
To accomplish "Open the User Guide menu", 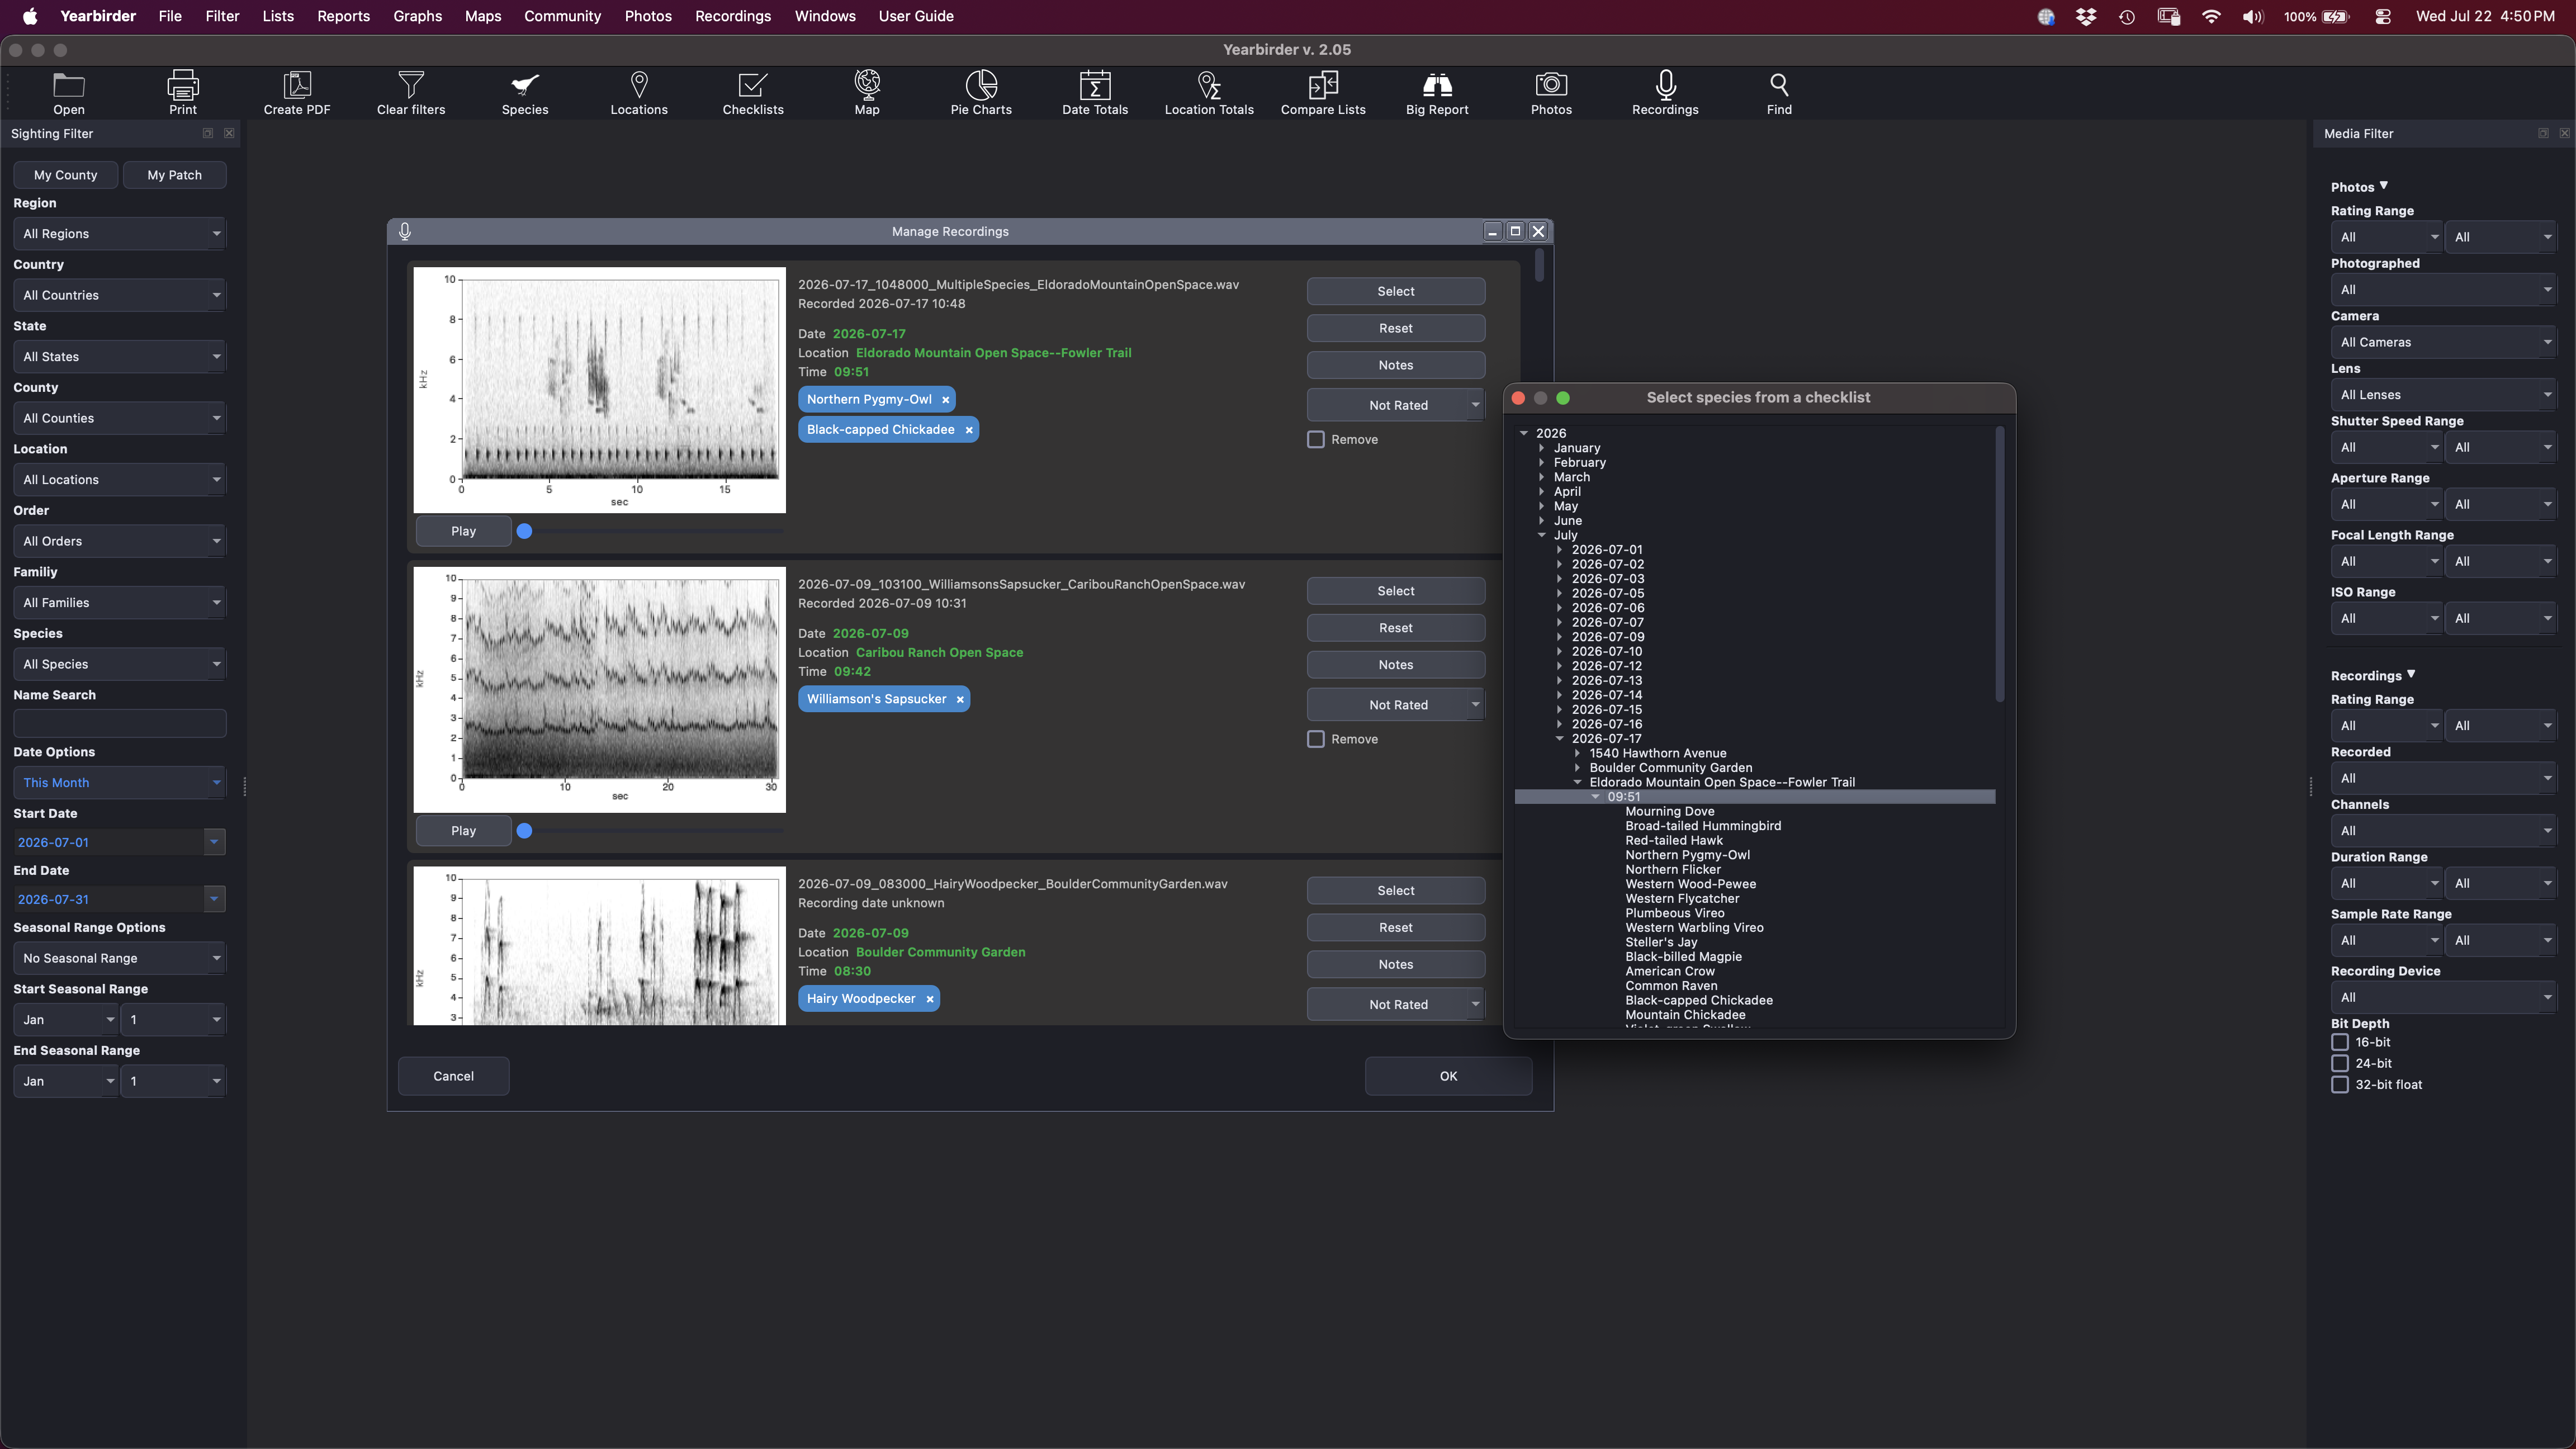I will click(916, 16).
